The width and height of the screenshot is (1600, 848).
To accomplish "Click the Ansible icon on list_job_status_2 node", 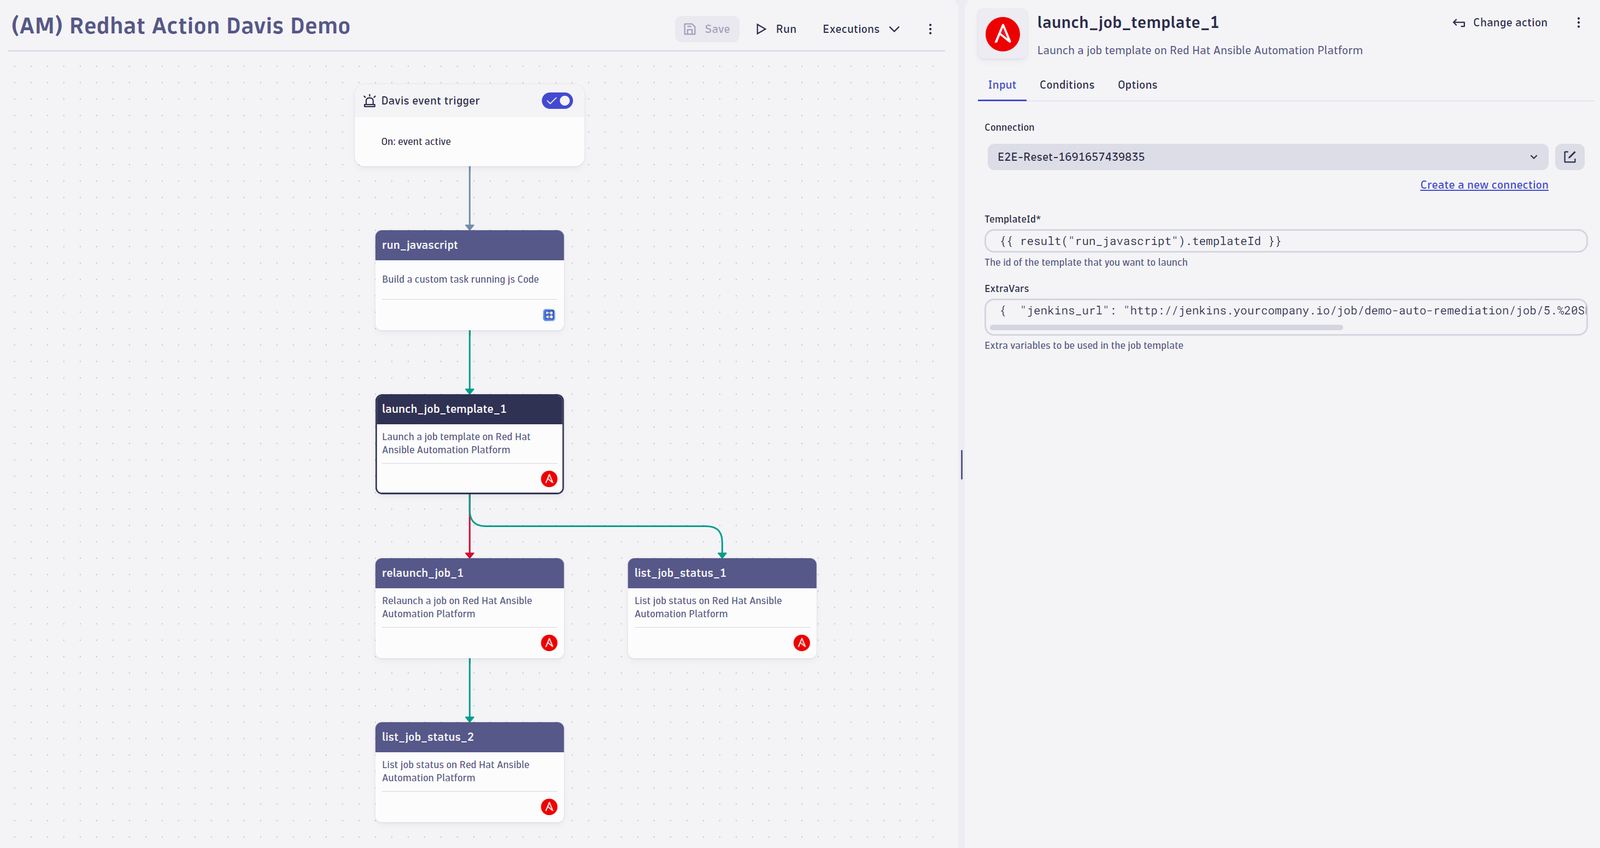I will (x=549, y=807).
